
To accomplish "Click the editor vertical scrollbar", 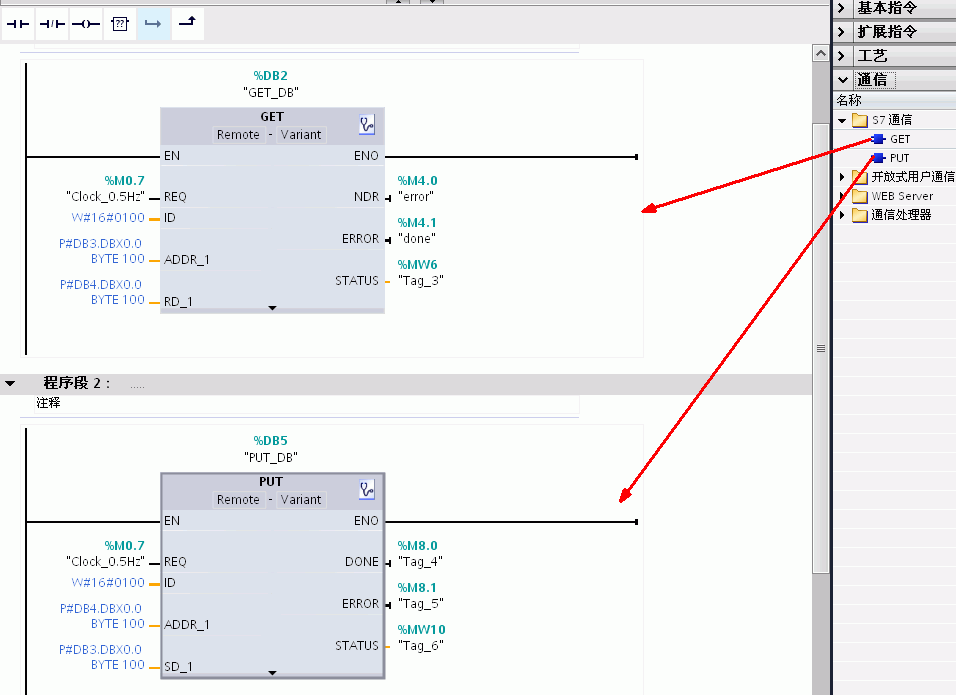I will 820,348.
